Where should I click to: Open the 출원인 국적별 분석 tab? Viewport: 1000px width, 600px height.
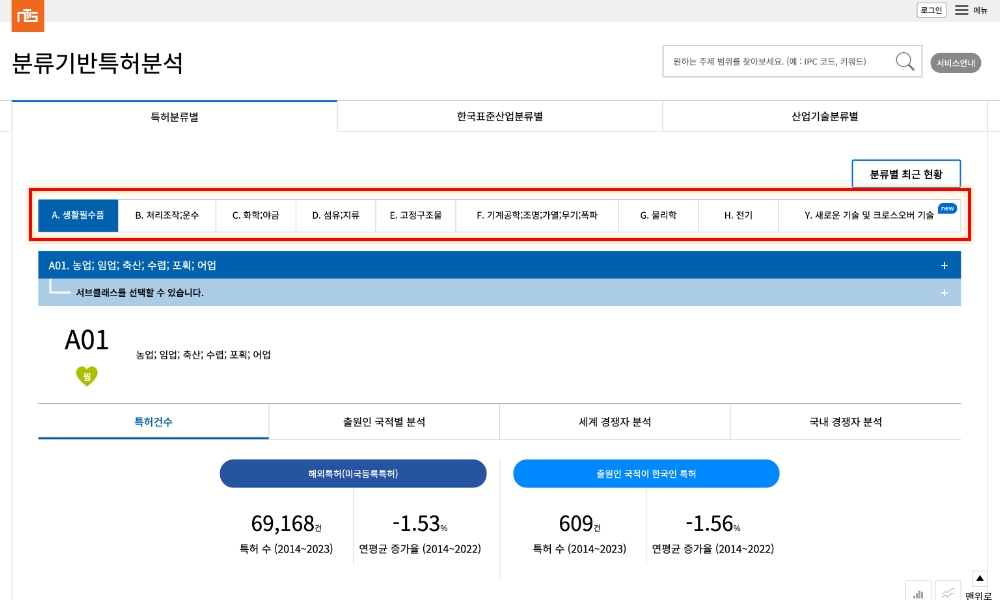click(384, 421)
